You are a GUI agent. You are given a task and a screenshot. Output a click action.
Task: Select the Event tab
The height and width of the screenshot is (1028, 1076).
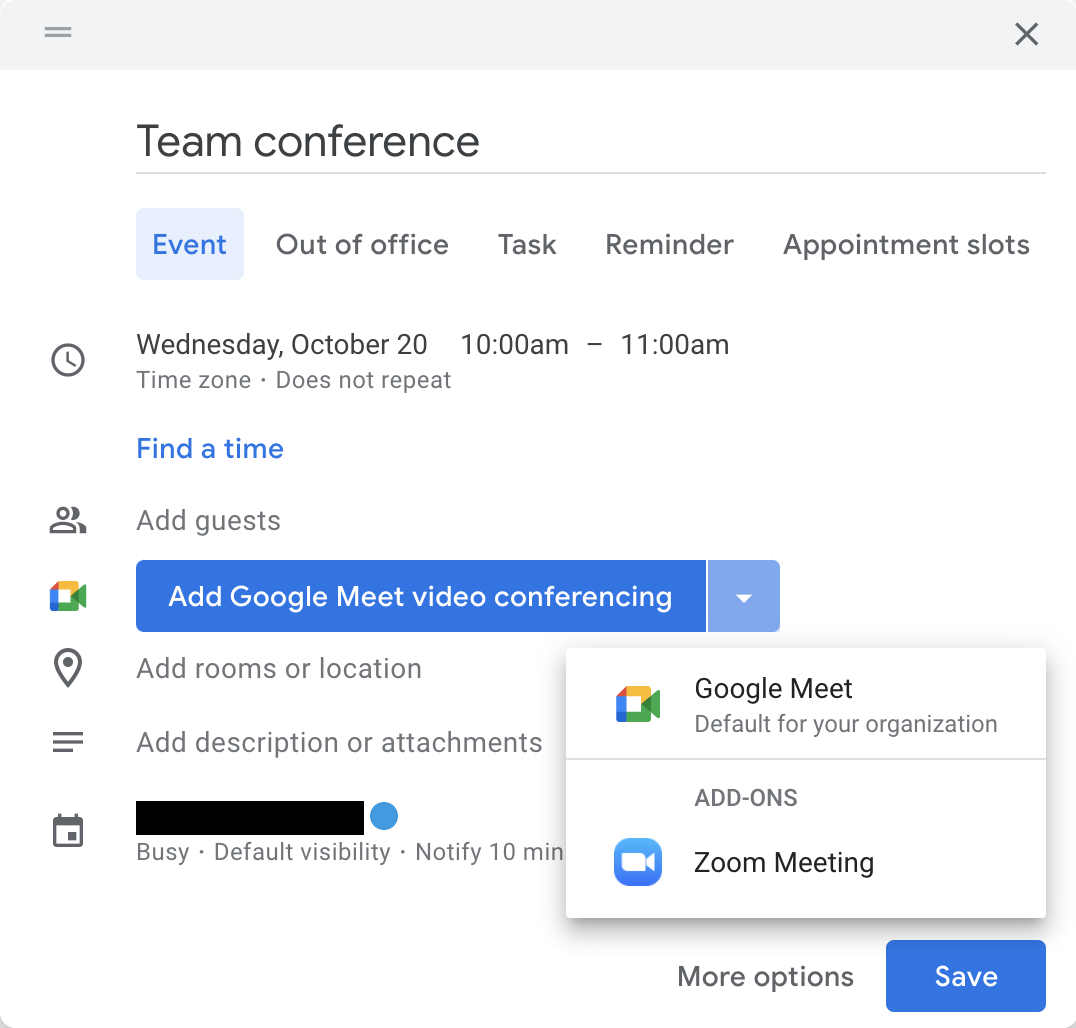(189, 244)
